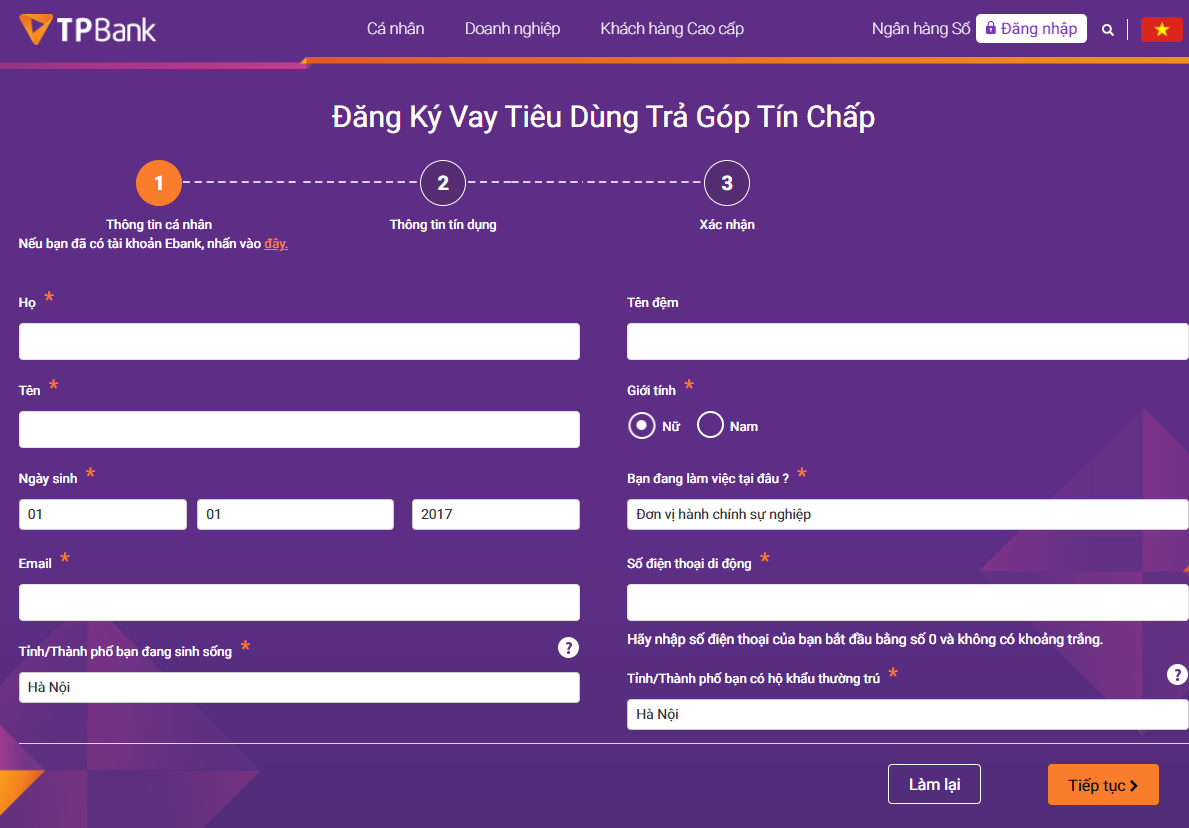The image size is (1189, 828).
Task: Click into the Email input field
Action: pyautogui.click(x=299, y=602)
